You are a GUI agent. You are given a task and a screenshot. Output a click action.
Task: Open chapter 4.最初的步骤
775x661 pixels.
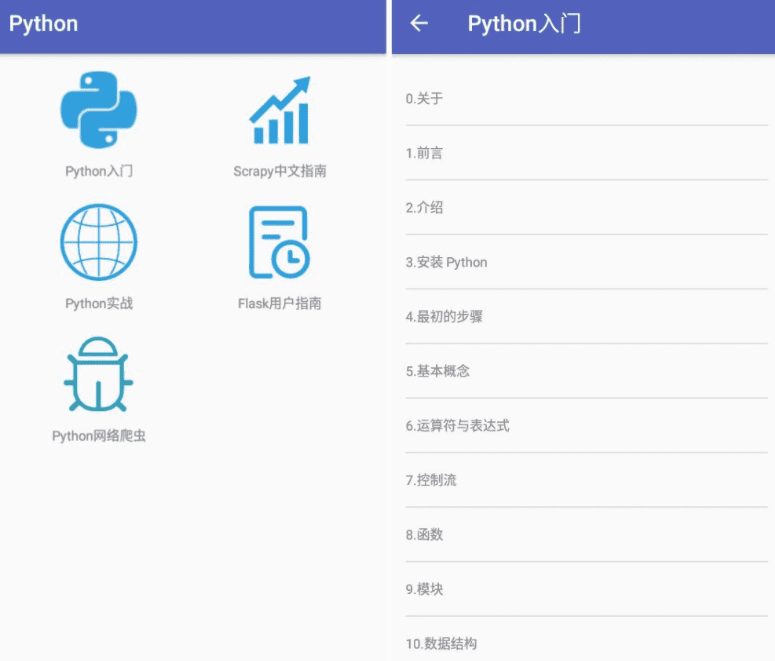[586, 316]
